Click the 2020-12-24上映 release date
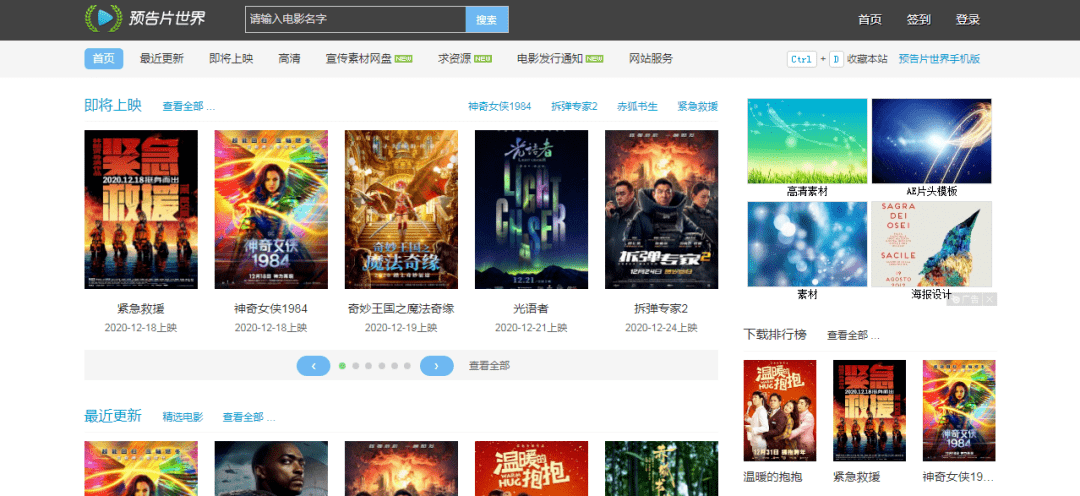Image resolution: width=1080 pixels, height=496 pixels. pyautogui.click(x=661, y=328)
